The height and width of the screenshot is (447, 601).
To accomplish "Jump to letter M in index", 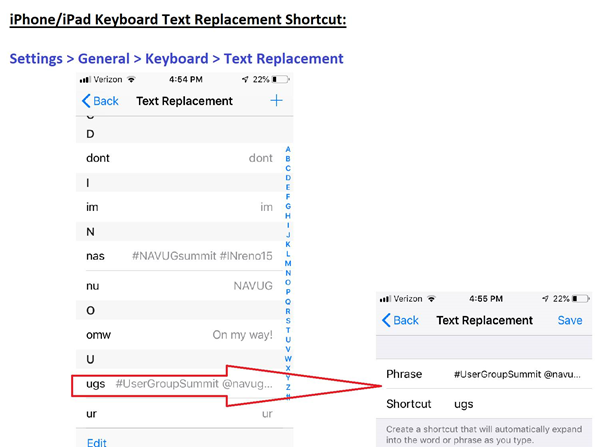I will tap(288, 263).
